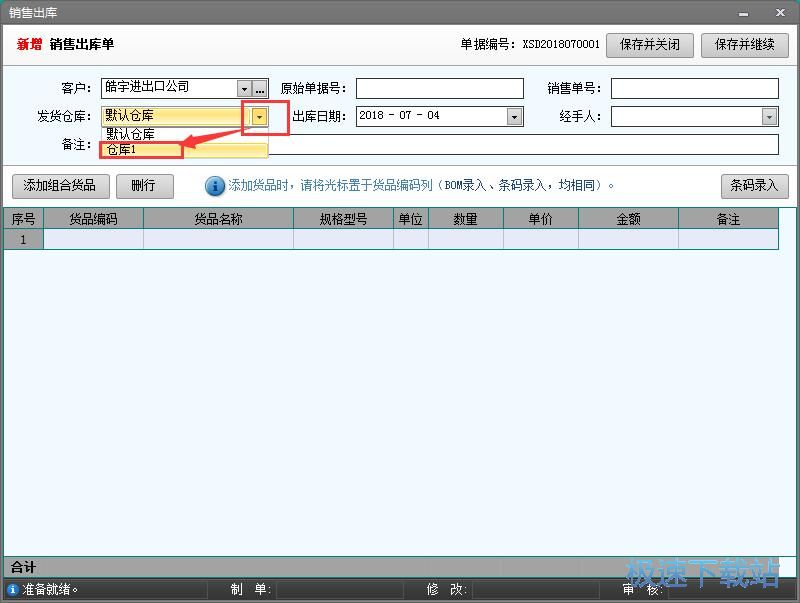Screen dimensions: 800x603
Task: Click the 序号 column header
Action: [23, 219]
